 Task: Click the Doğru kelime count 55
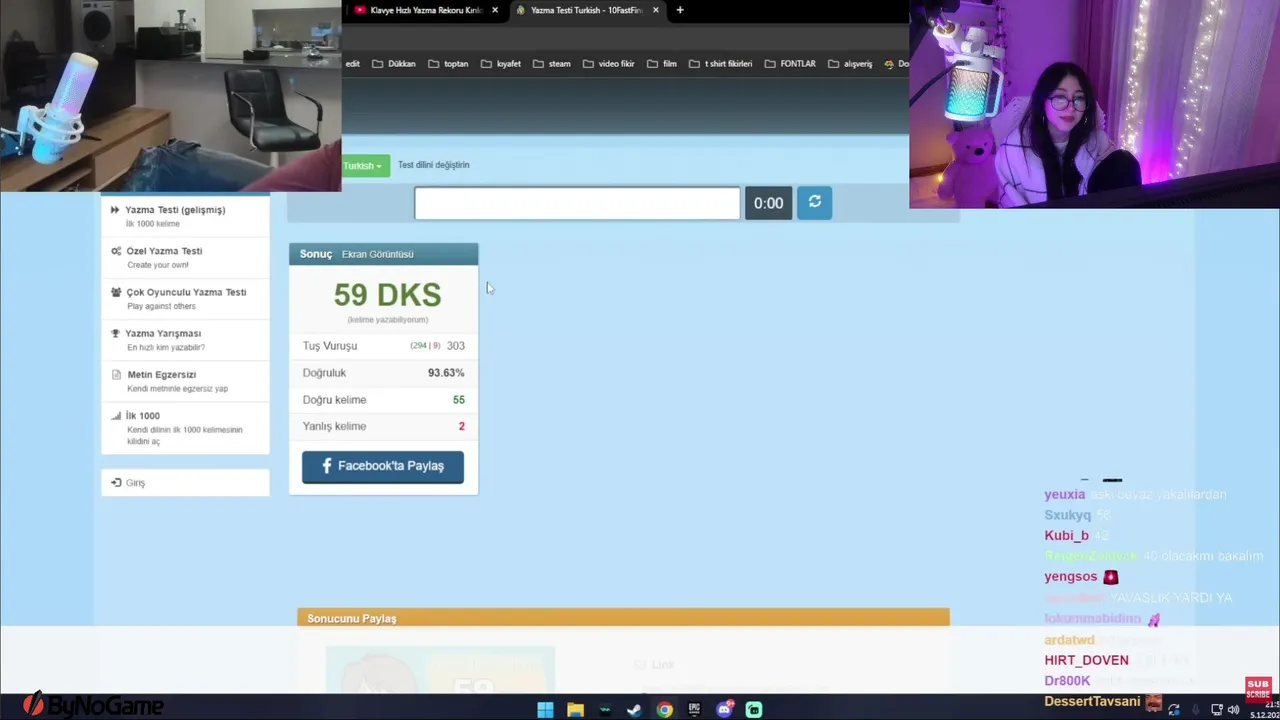[x=459, y=400]
